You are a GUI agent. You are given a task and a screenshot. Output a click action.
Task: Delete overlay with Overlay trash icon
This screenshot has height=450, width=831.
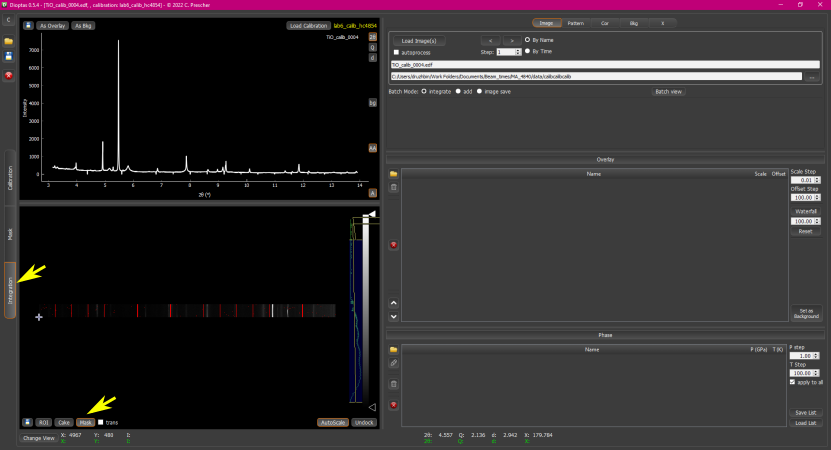[x=393, y=187]
